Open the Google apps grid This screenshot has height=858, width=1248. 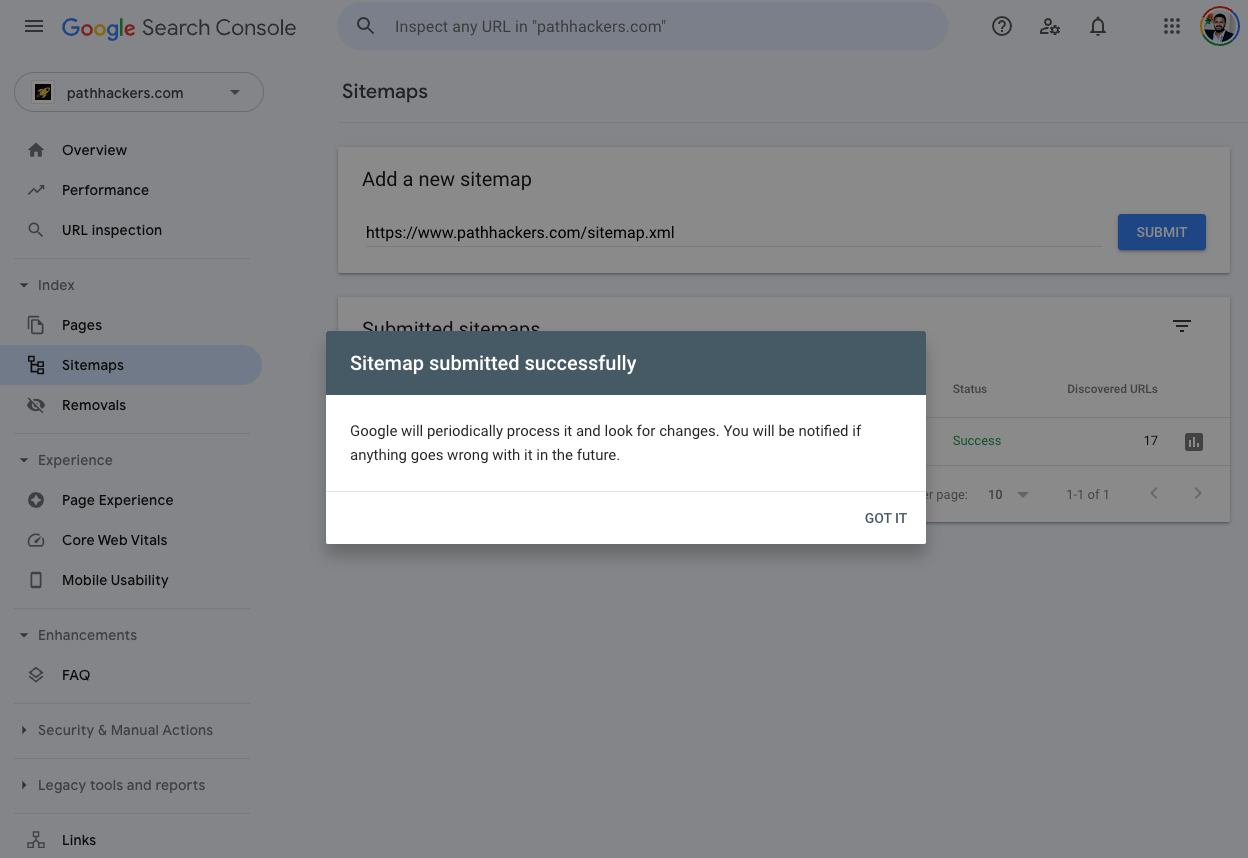(x=1172, y=27)
